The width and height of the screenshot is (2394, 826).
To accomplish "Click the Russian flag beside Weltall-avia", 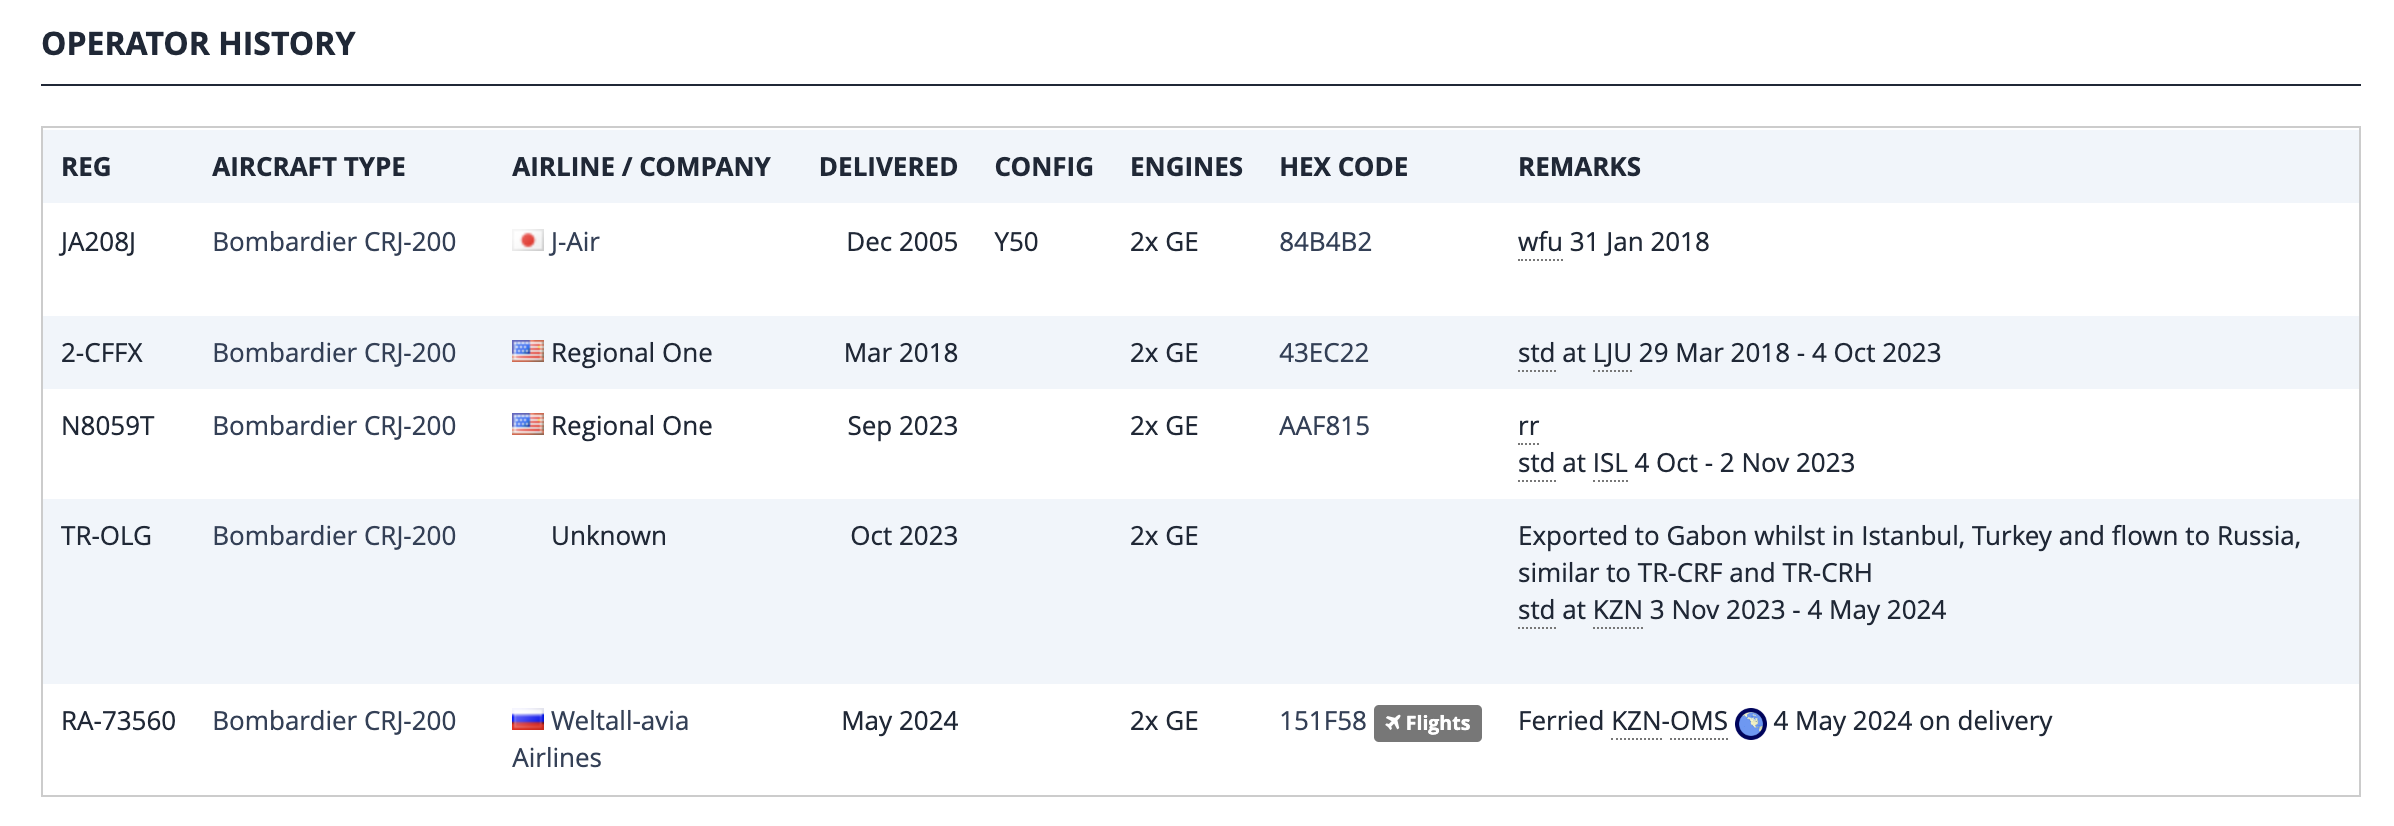I will tap(527, 720).
